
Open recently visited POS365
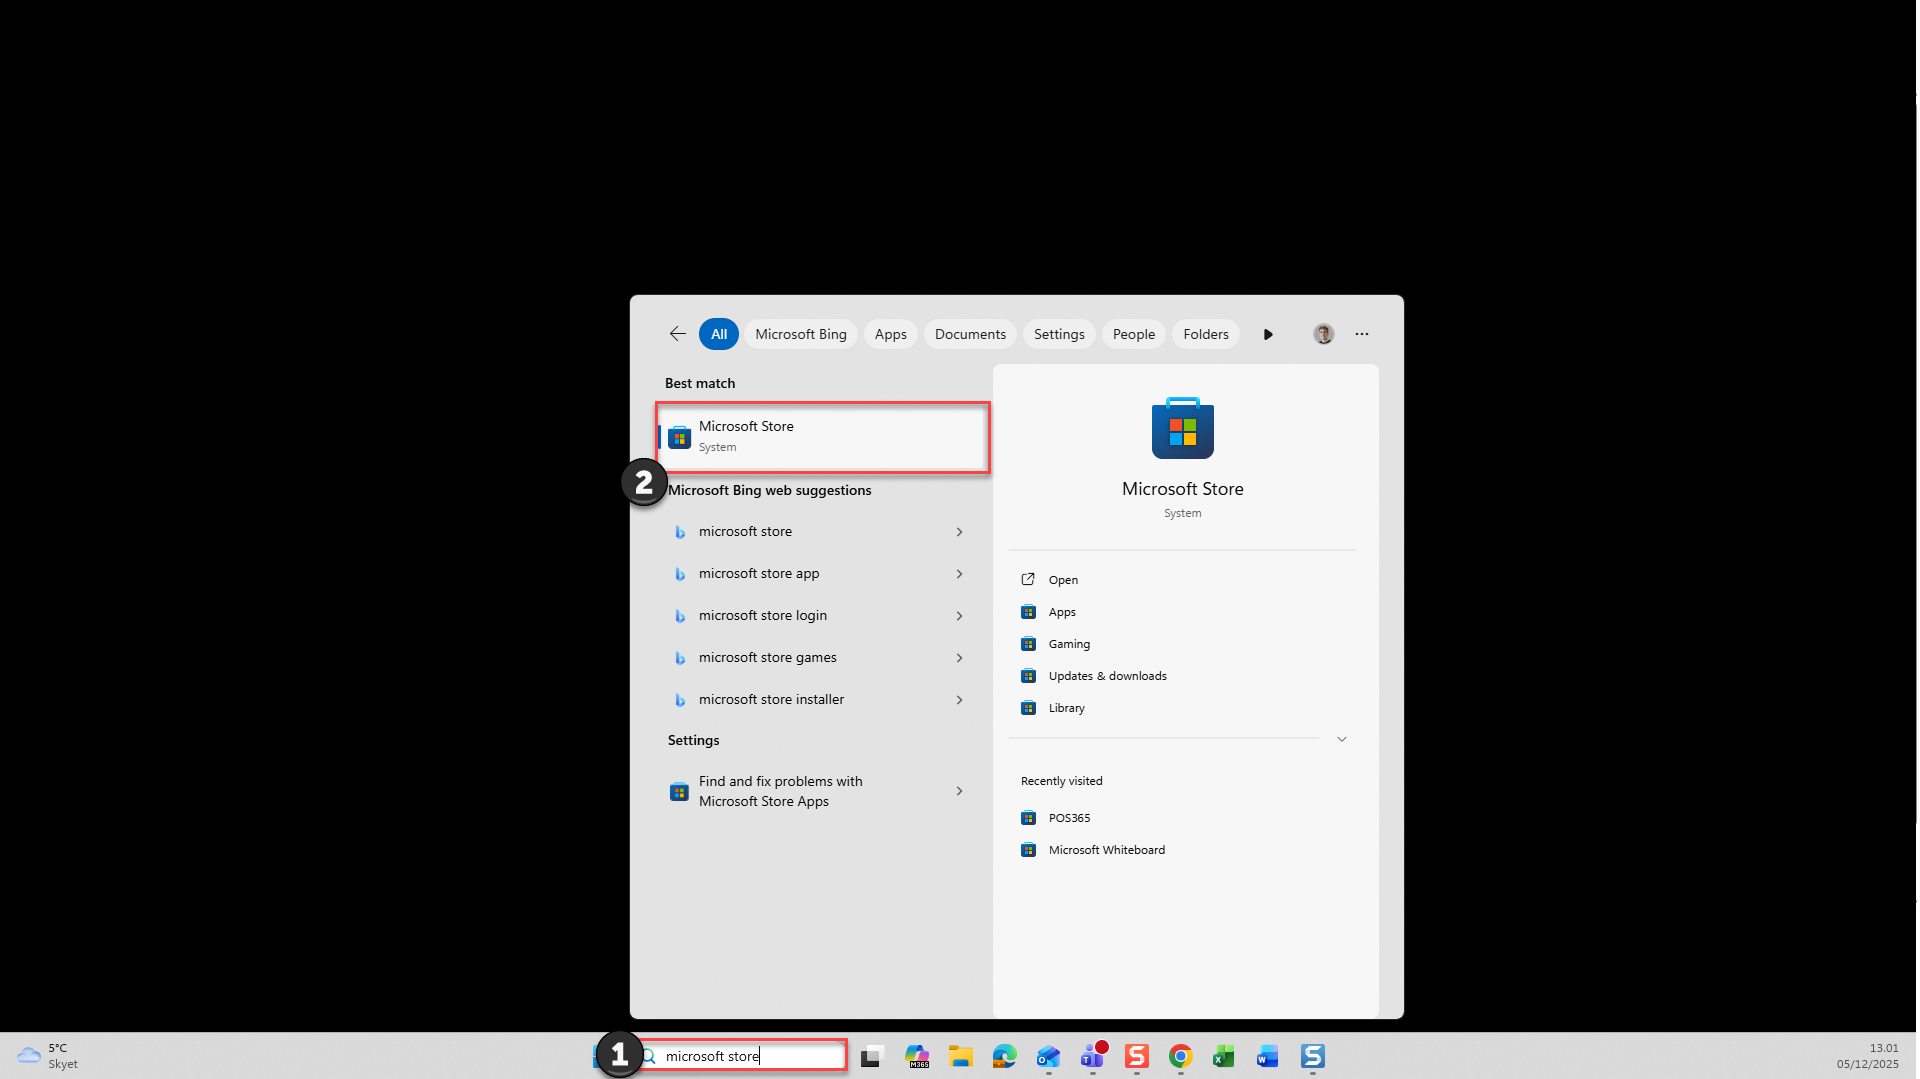[x=1069, y=818]
